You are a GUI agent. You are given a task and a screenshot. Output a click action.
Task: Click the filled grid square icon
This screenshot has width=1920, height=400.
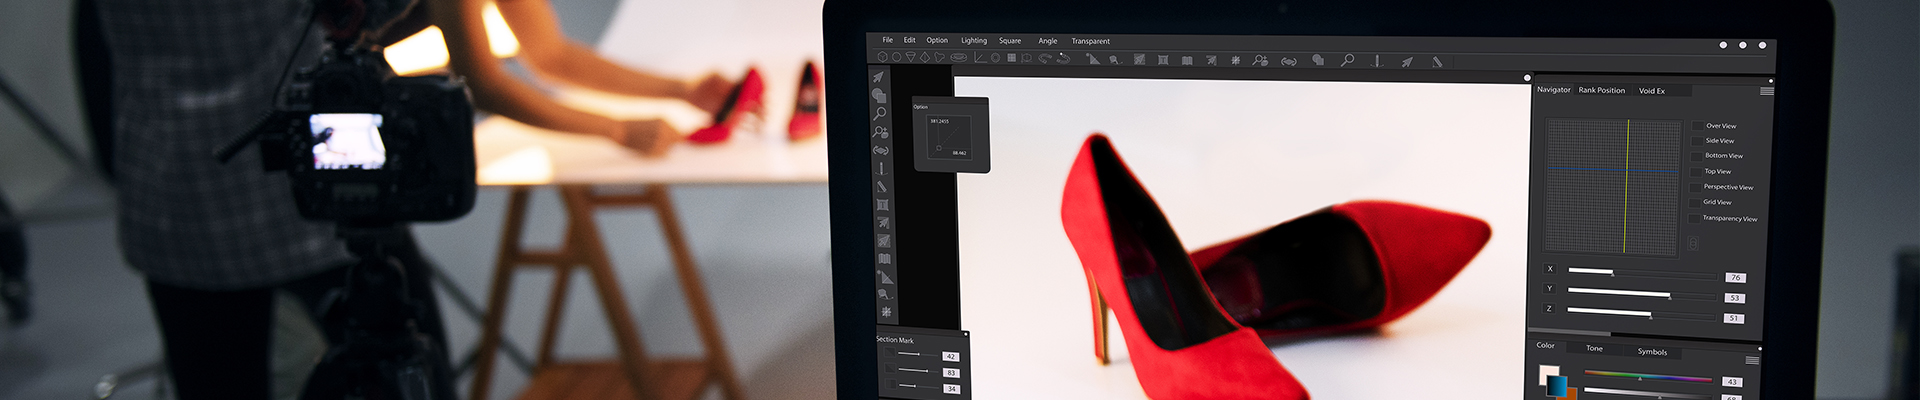click(1012, 58)
